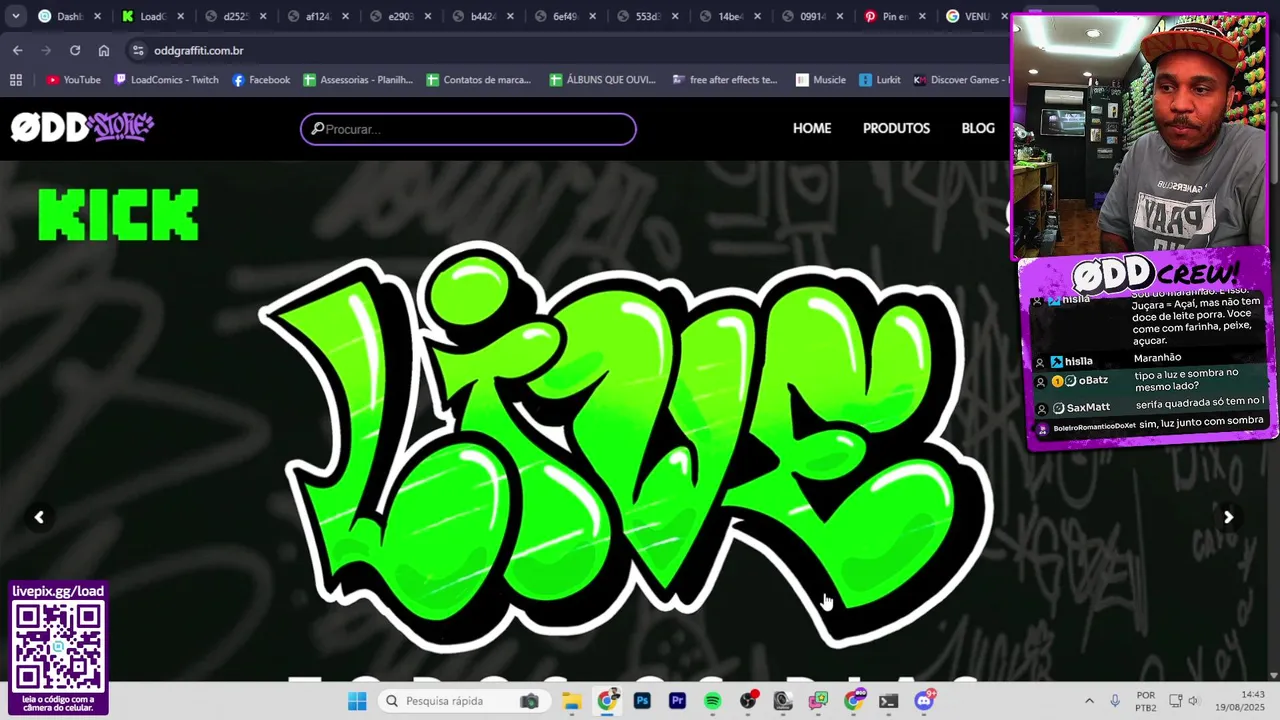Open the Assessorias - Planilh... bookmark
Screen dimensions: 1280x720
(357, 80)
